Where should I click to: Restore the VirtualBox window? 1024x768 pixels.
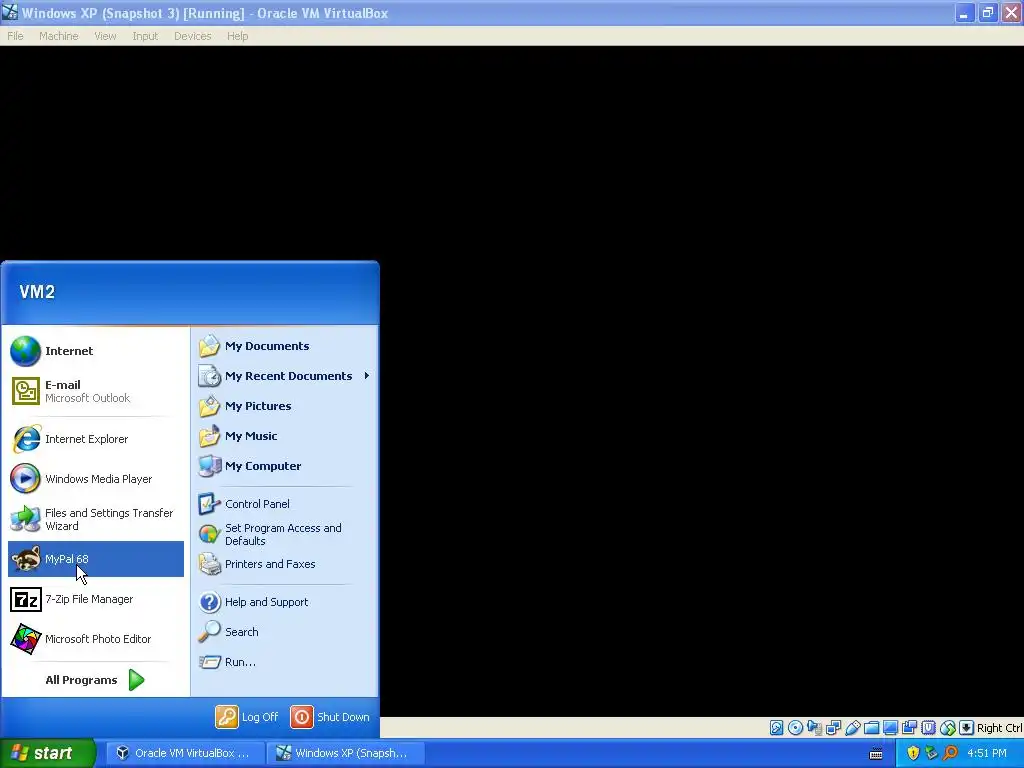[x=987, y=12]
